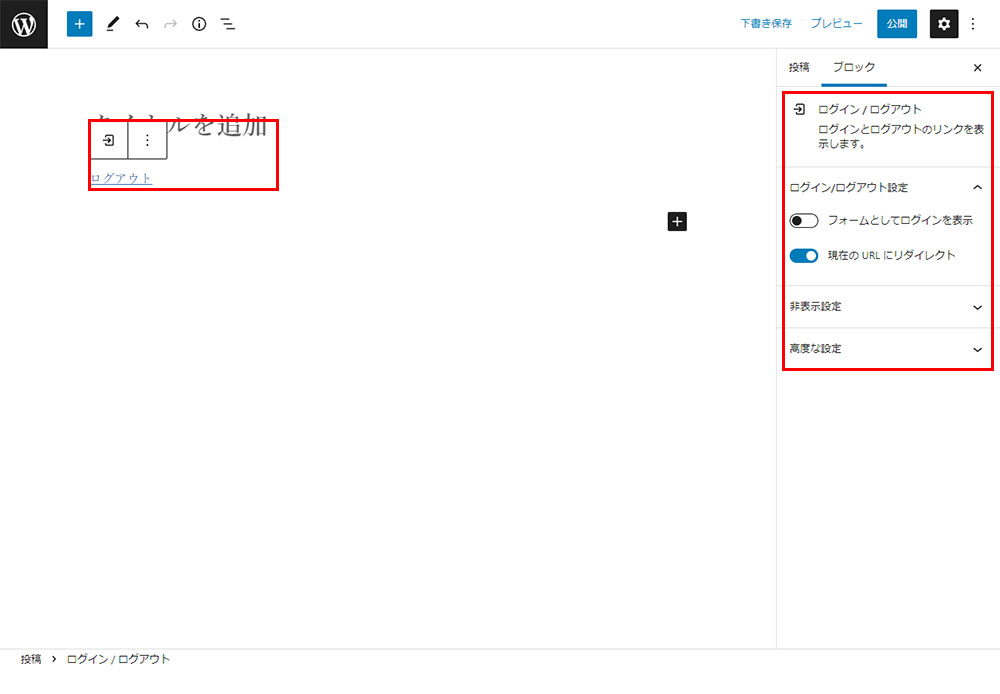
Task: Click the 下書き保存 link
Action: pyautogui.click(x=766, y=24)
